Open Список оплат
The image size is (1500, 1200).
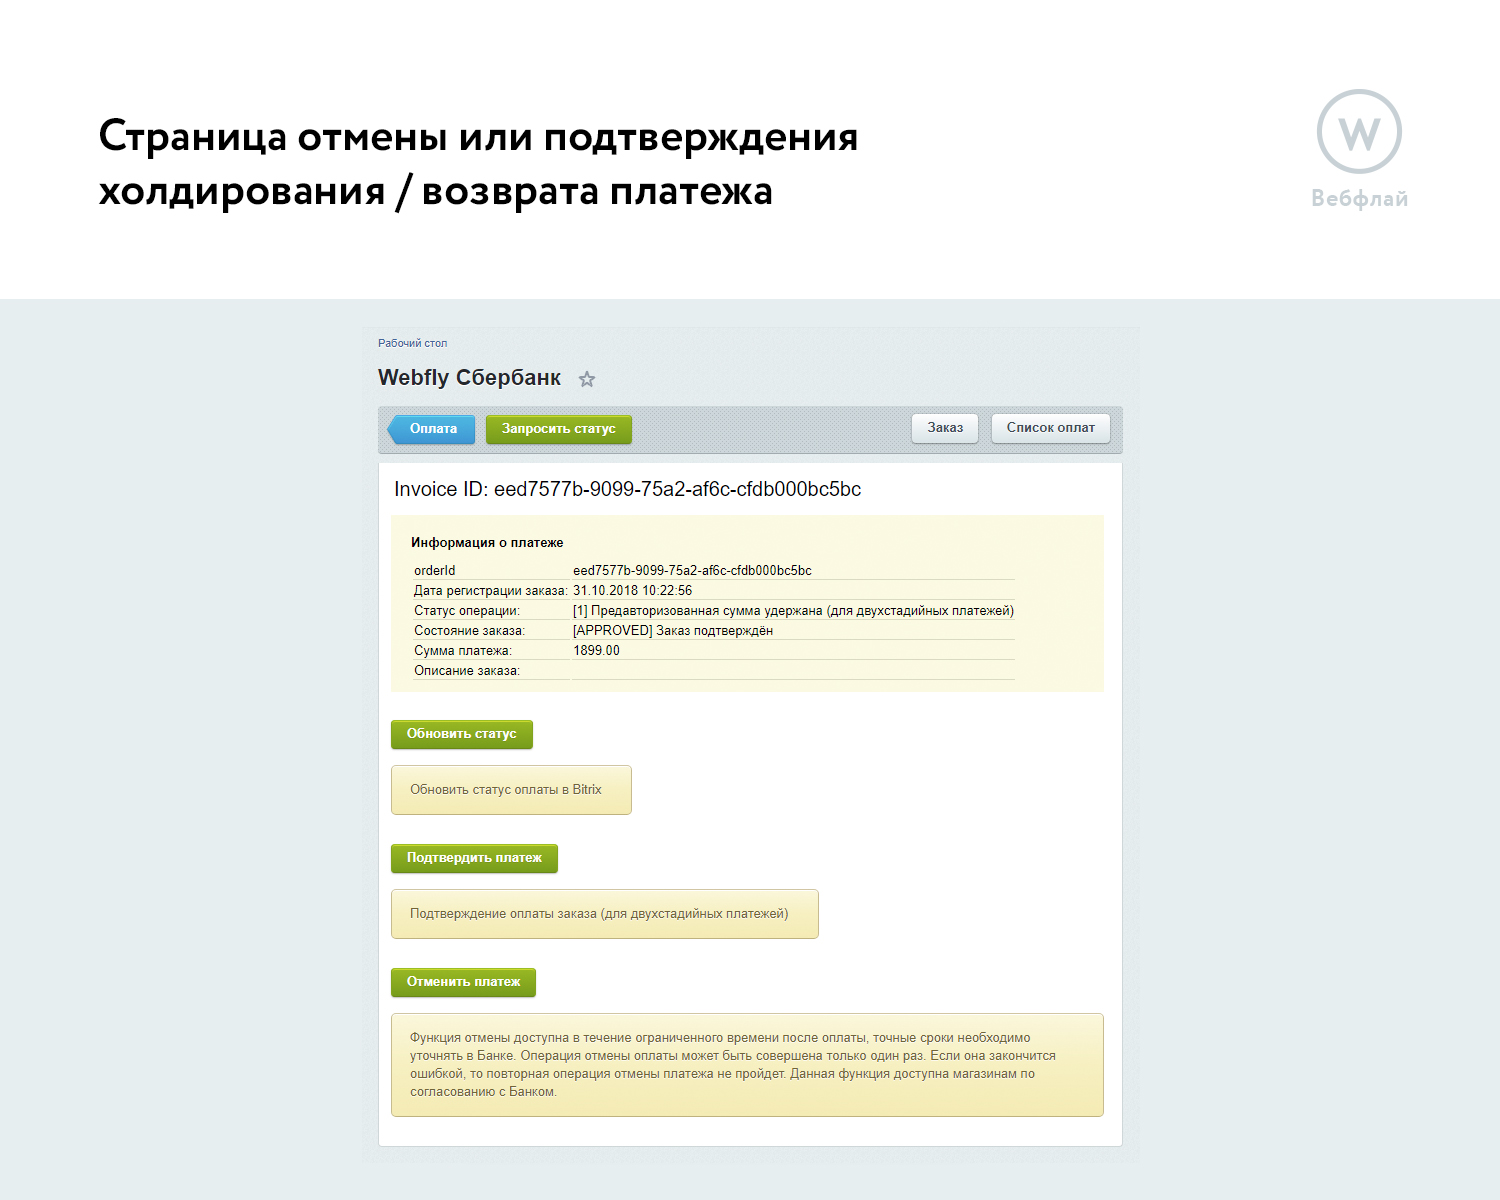(1050, 428)
